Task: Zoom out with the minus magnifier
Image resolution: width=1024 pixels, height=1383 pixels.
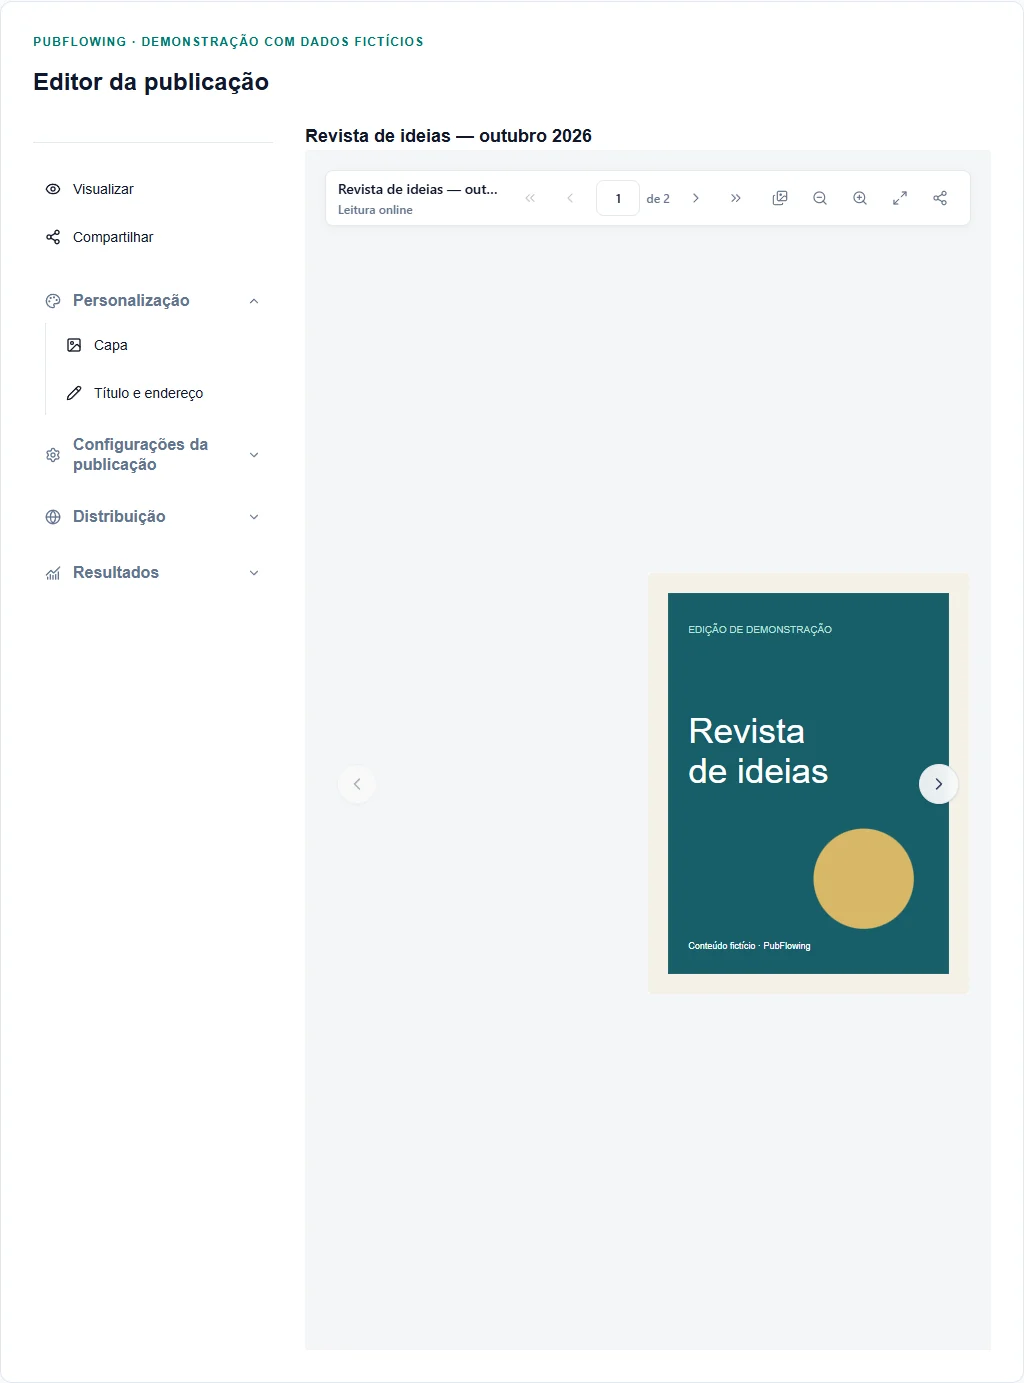Action: (820, 198)
